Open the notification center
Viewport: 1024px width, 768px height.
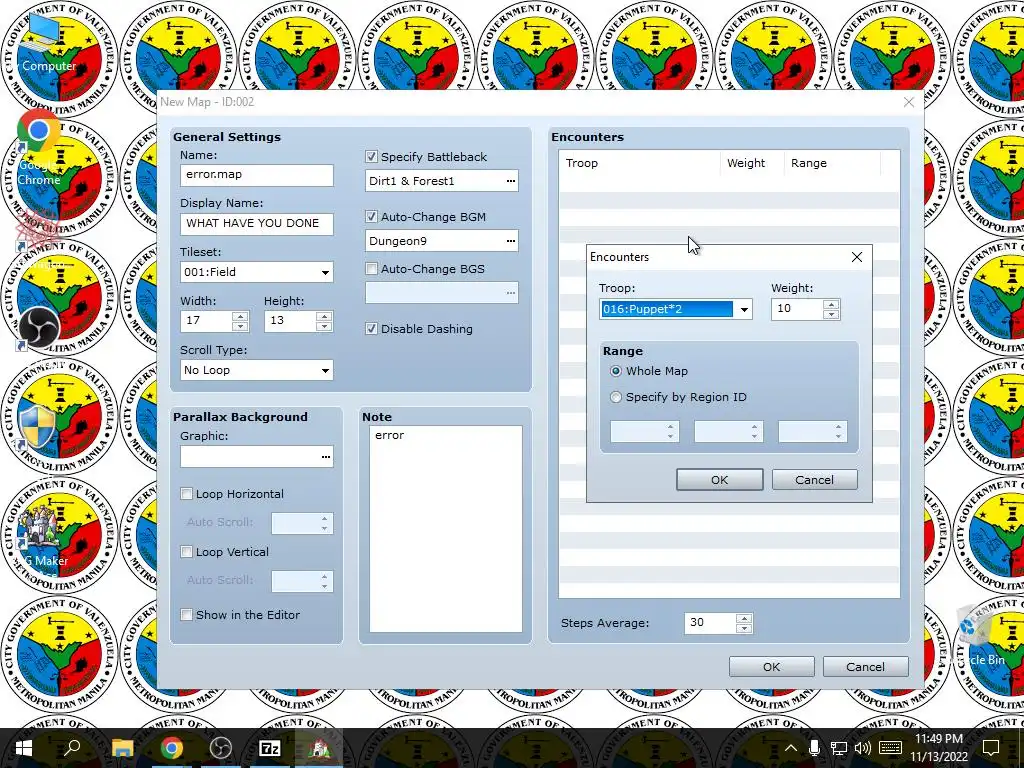pyautogui.click(x=991, y=748)
